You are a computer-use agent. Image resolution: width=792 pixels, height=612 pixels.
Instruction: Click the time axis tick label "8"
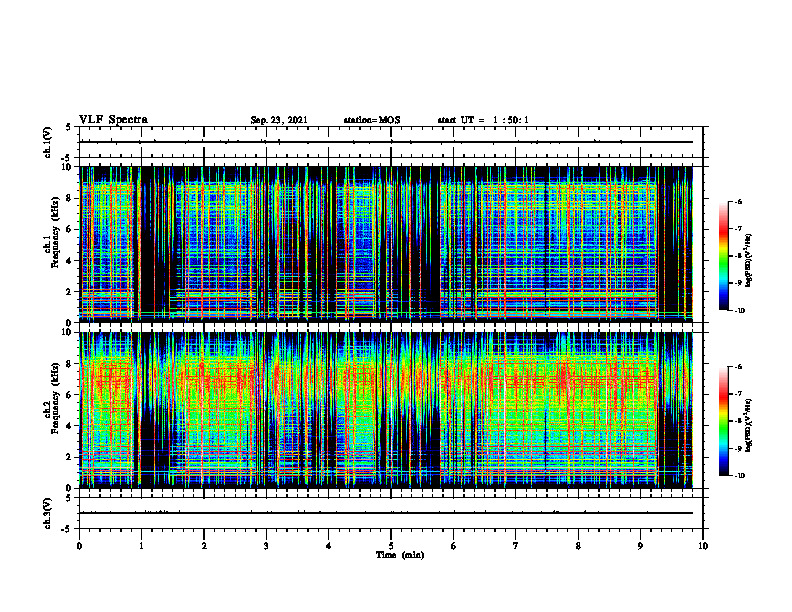click(578, 545)
